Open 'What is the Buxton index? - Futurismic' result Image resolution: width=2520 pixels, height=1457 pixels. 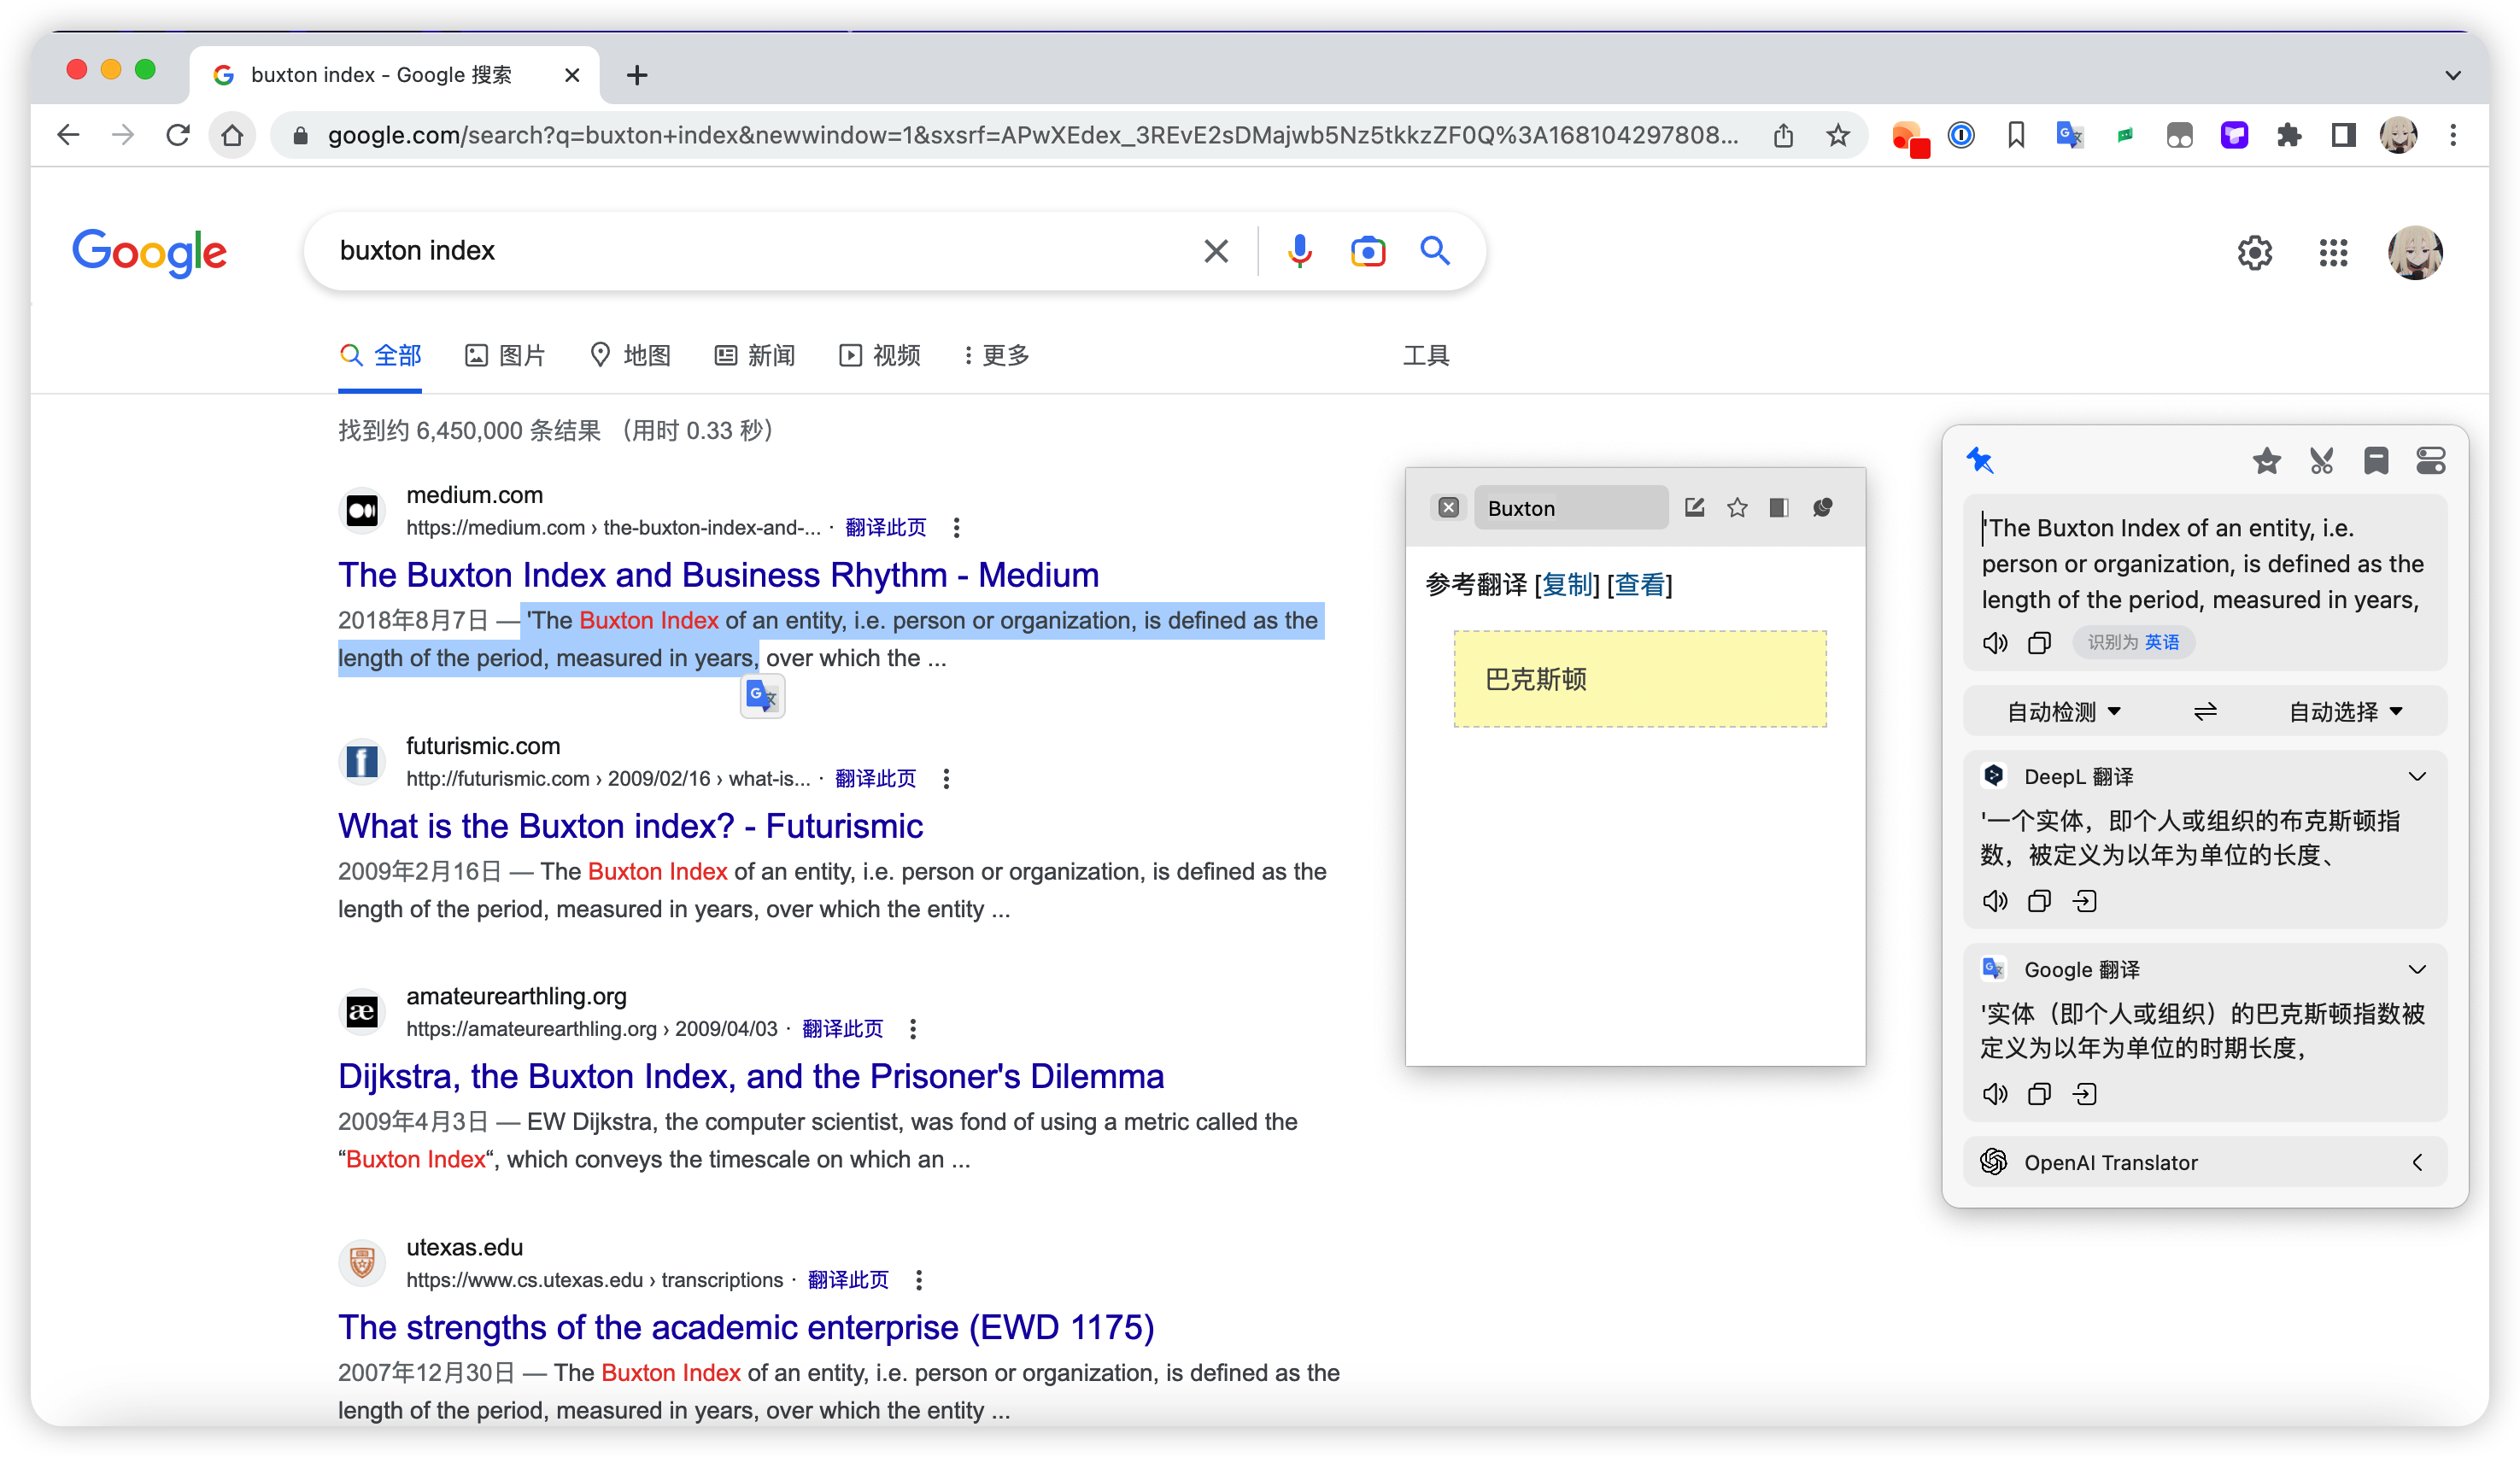point(630,826)
